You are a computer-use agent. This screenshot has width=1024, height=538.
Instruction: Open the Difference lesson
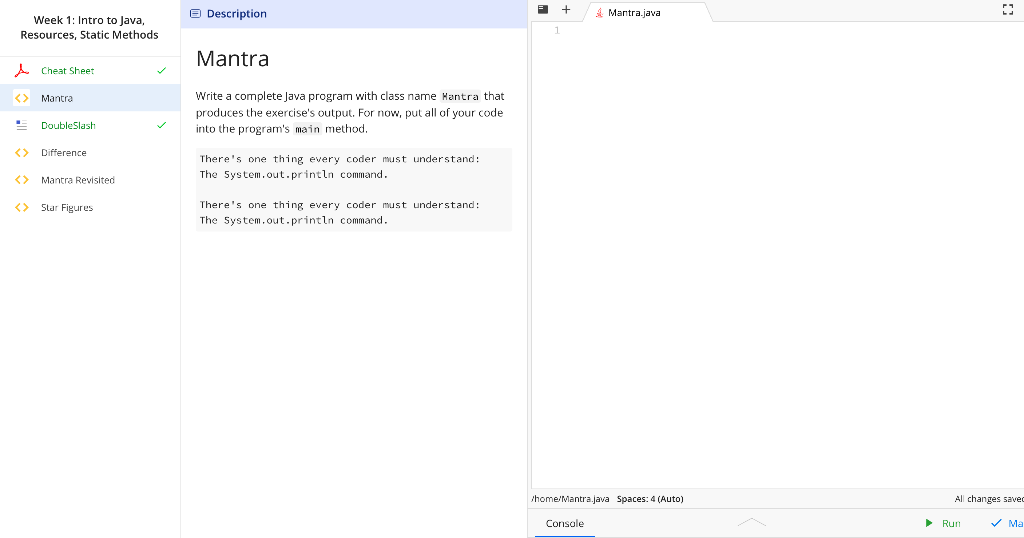click(x=90, y=153)
